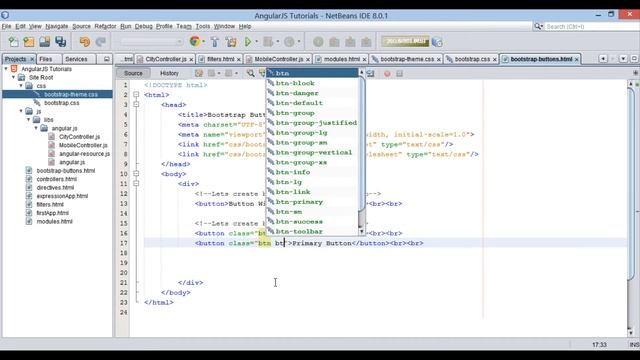Collapse the angular.js folder node
Image resolution: width=640 pixels, height=360 pixels.
click(x=36, y=128)
